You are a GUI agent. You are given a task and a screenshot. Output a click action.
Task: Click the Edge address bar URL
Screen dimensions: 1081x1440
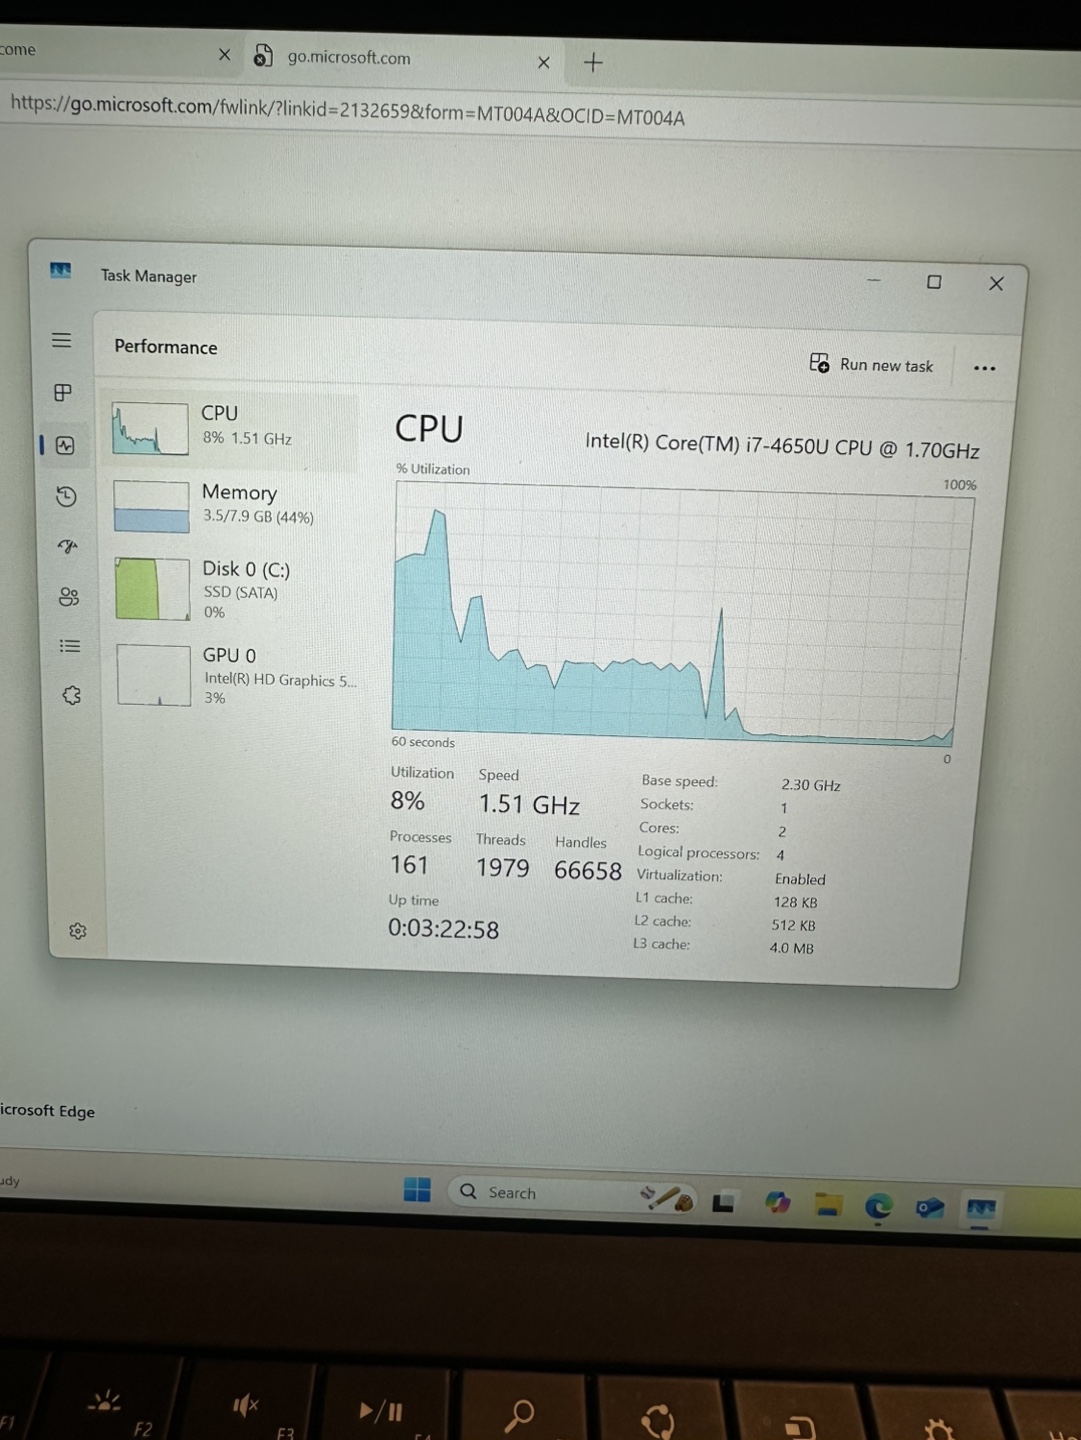coord(347,111)
